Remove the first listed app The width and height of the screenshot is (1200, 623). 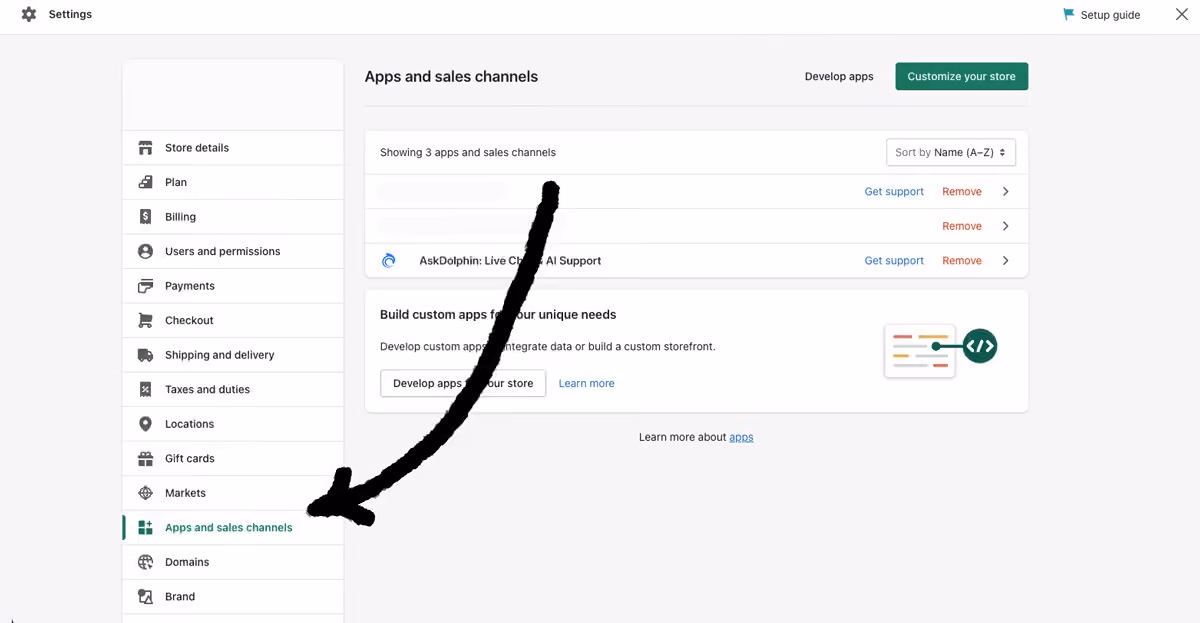962,191
